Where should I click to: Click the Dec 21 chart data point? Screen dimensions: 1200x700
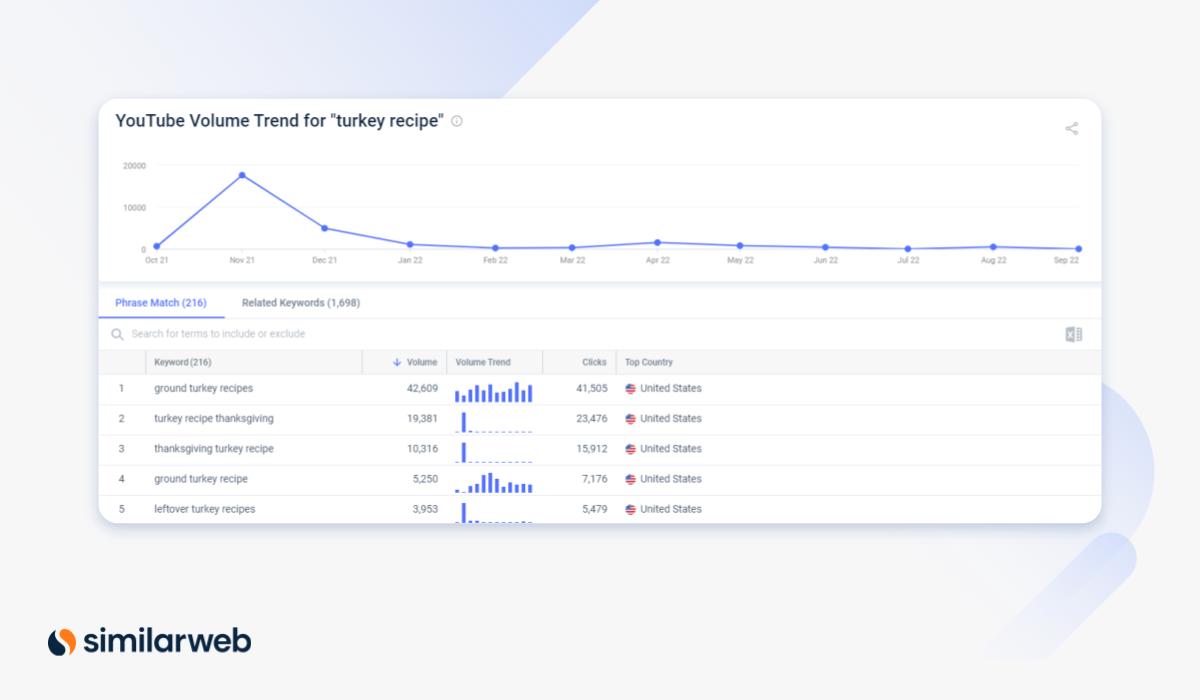pyautogui.click(x=324, y=228)
